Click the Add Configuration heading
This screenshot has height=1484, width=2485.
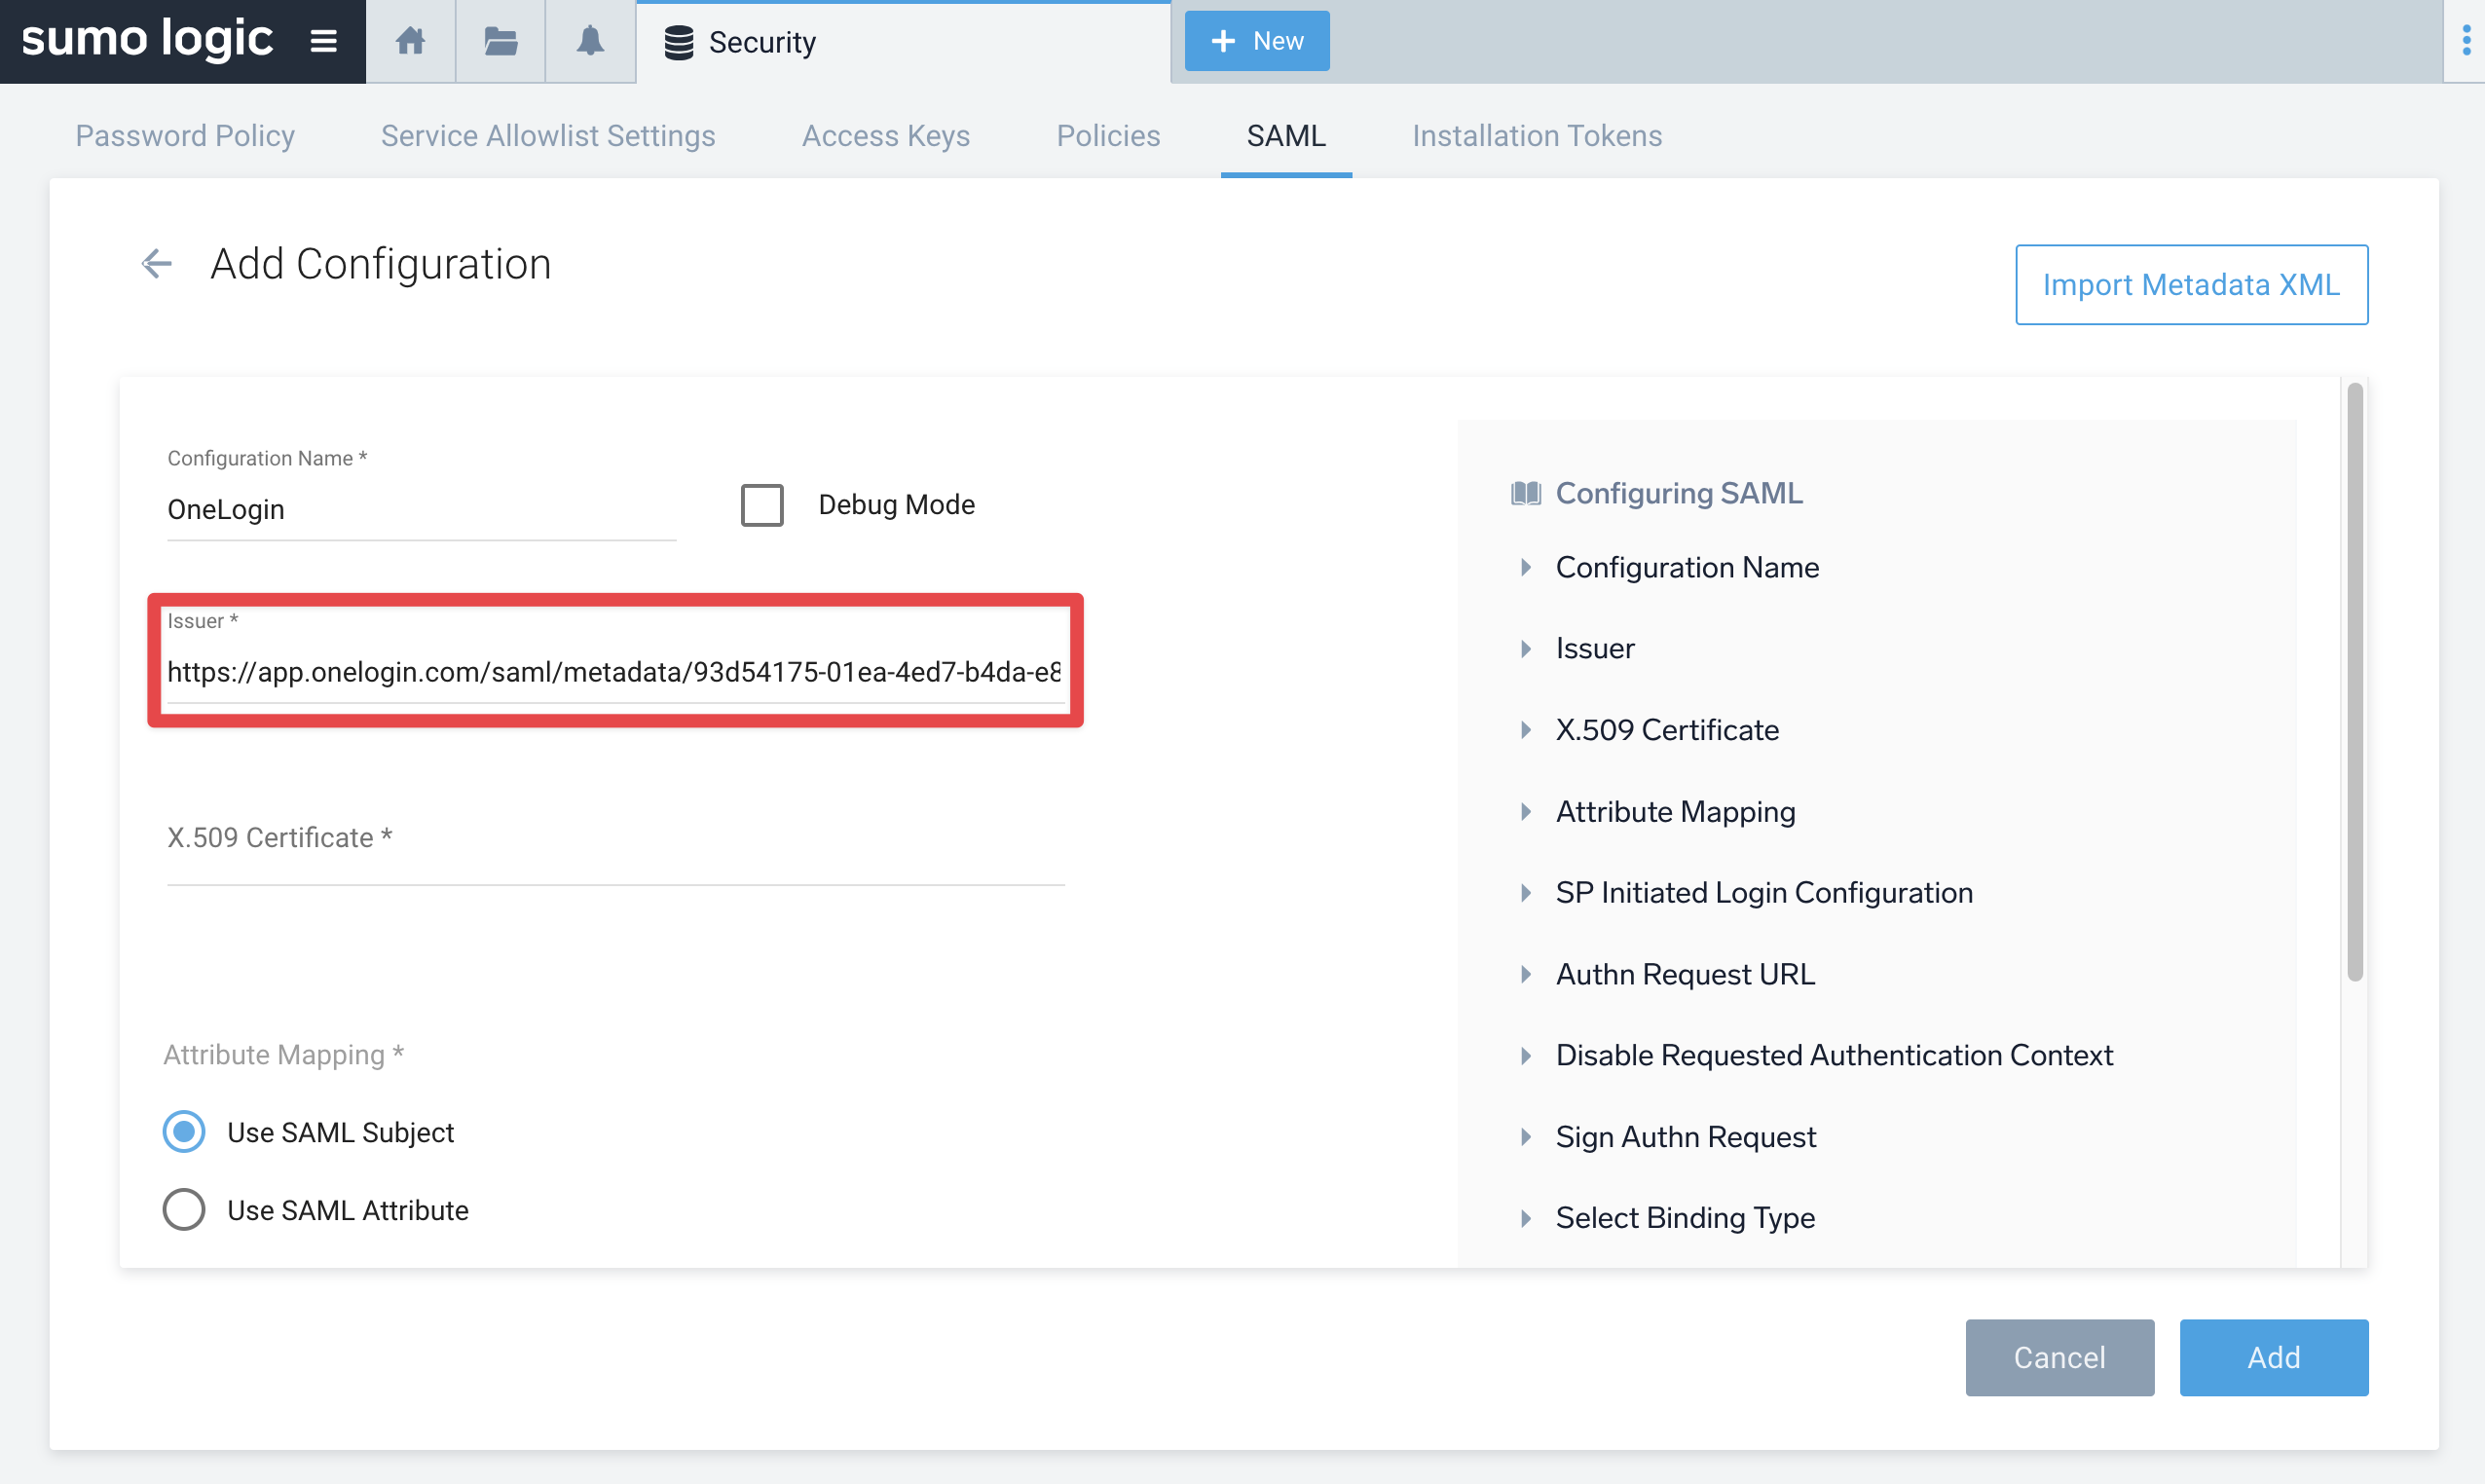tap(380, 264)
